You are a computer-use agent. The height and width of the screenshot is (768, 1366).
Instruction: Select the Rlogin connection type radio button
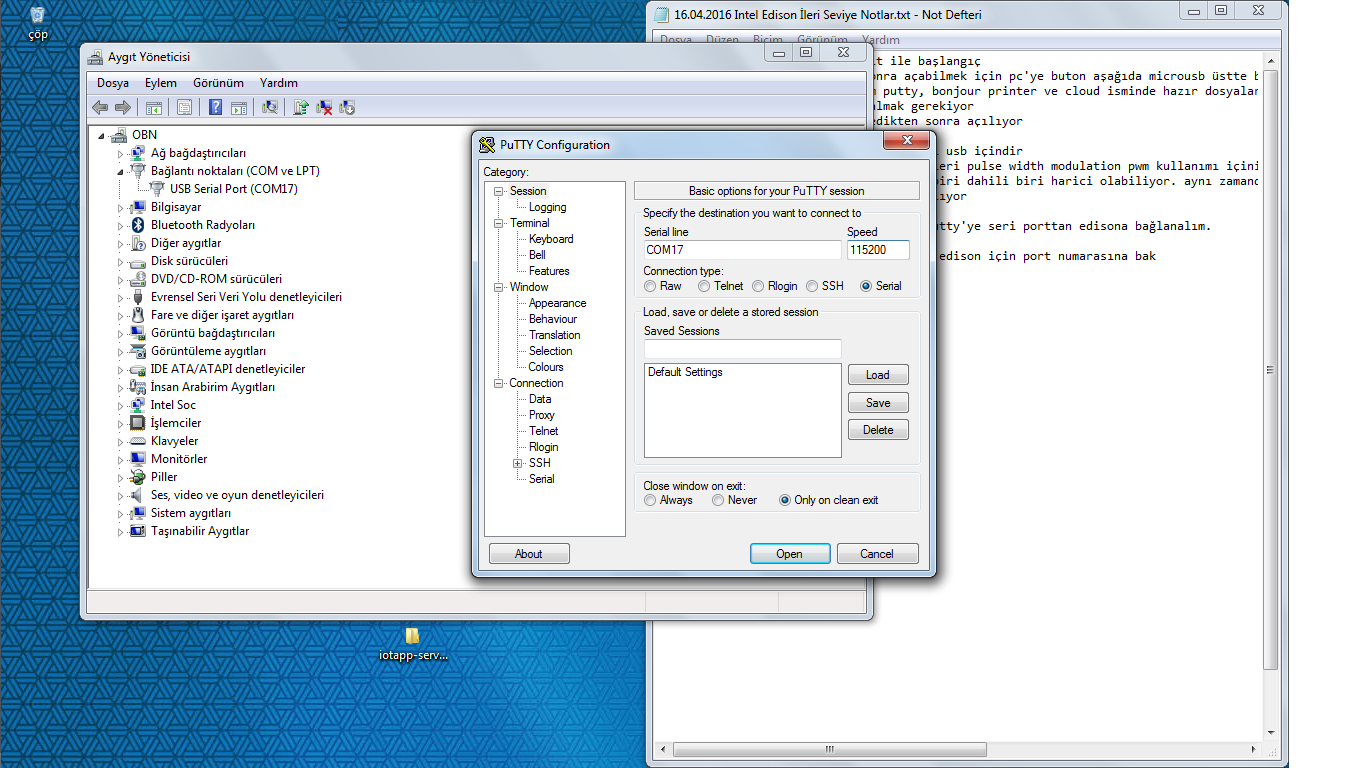pos(758,286)
